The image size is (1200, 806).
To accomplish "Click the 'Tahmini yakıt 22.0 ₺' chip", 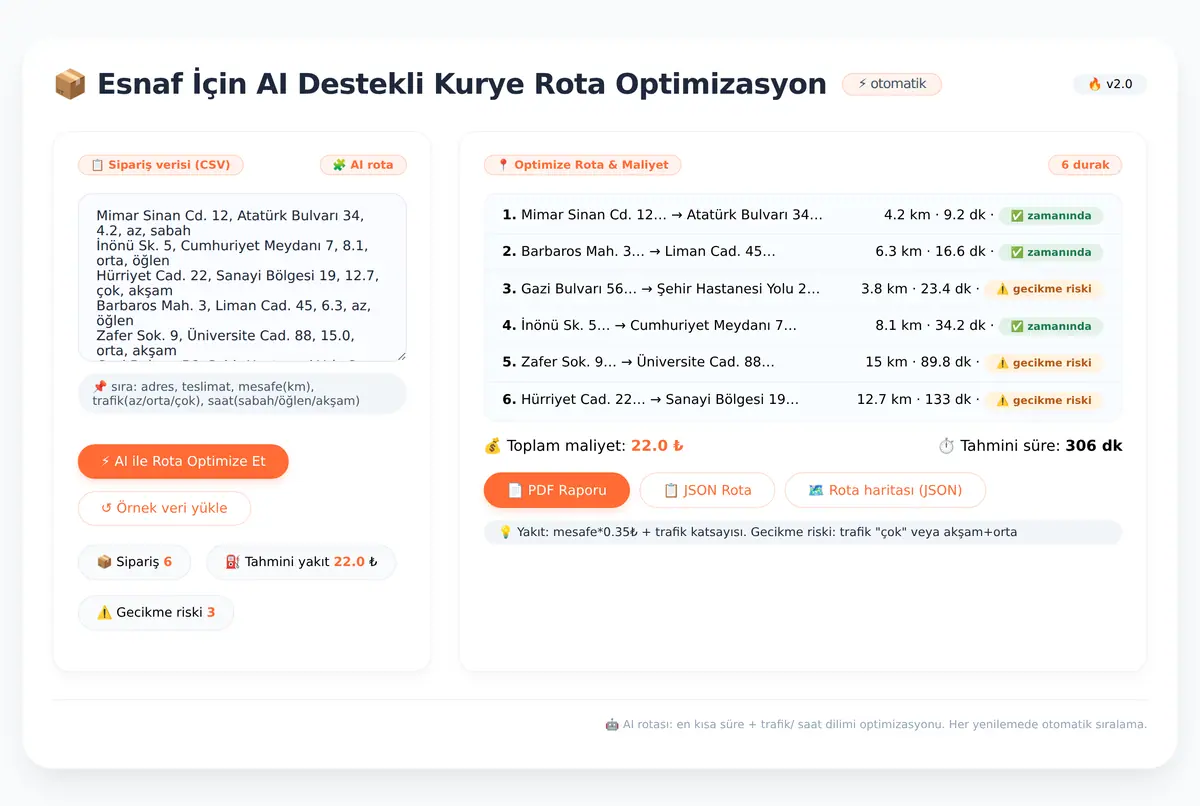I will pyautogui.click(x=301, y=562).
